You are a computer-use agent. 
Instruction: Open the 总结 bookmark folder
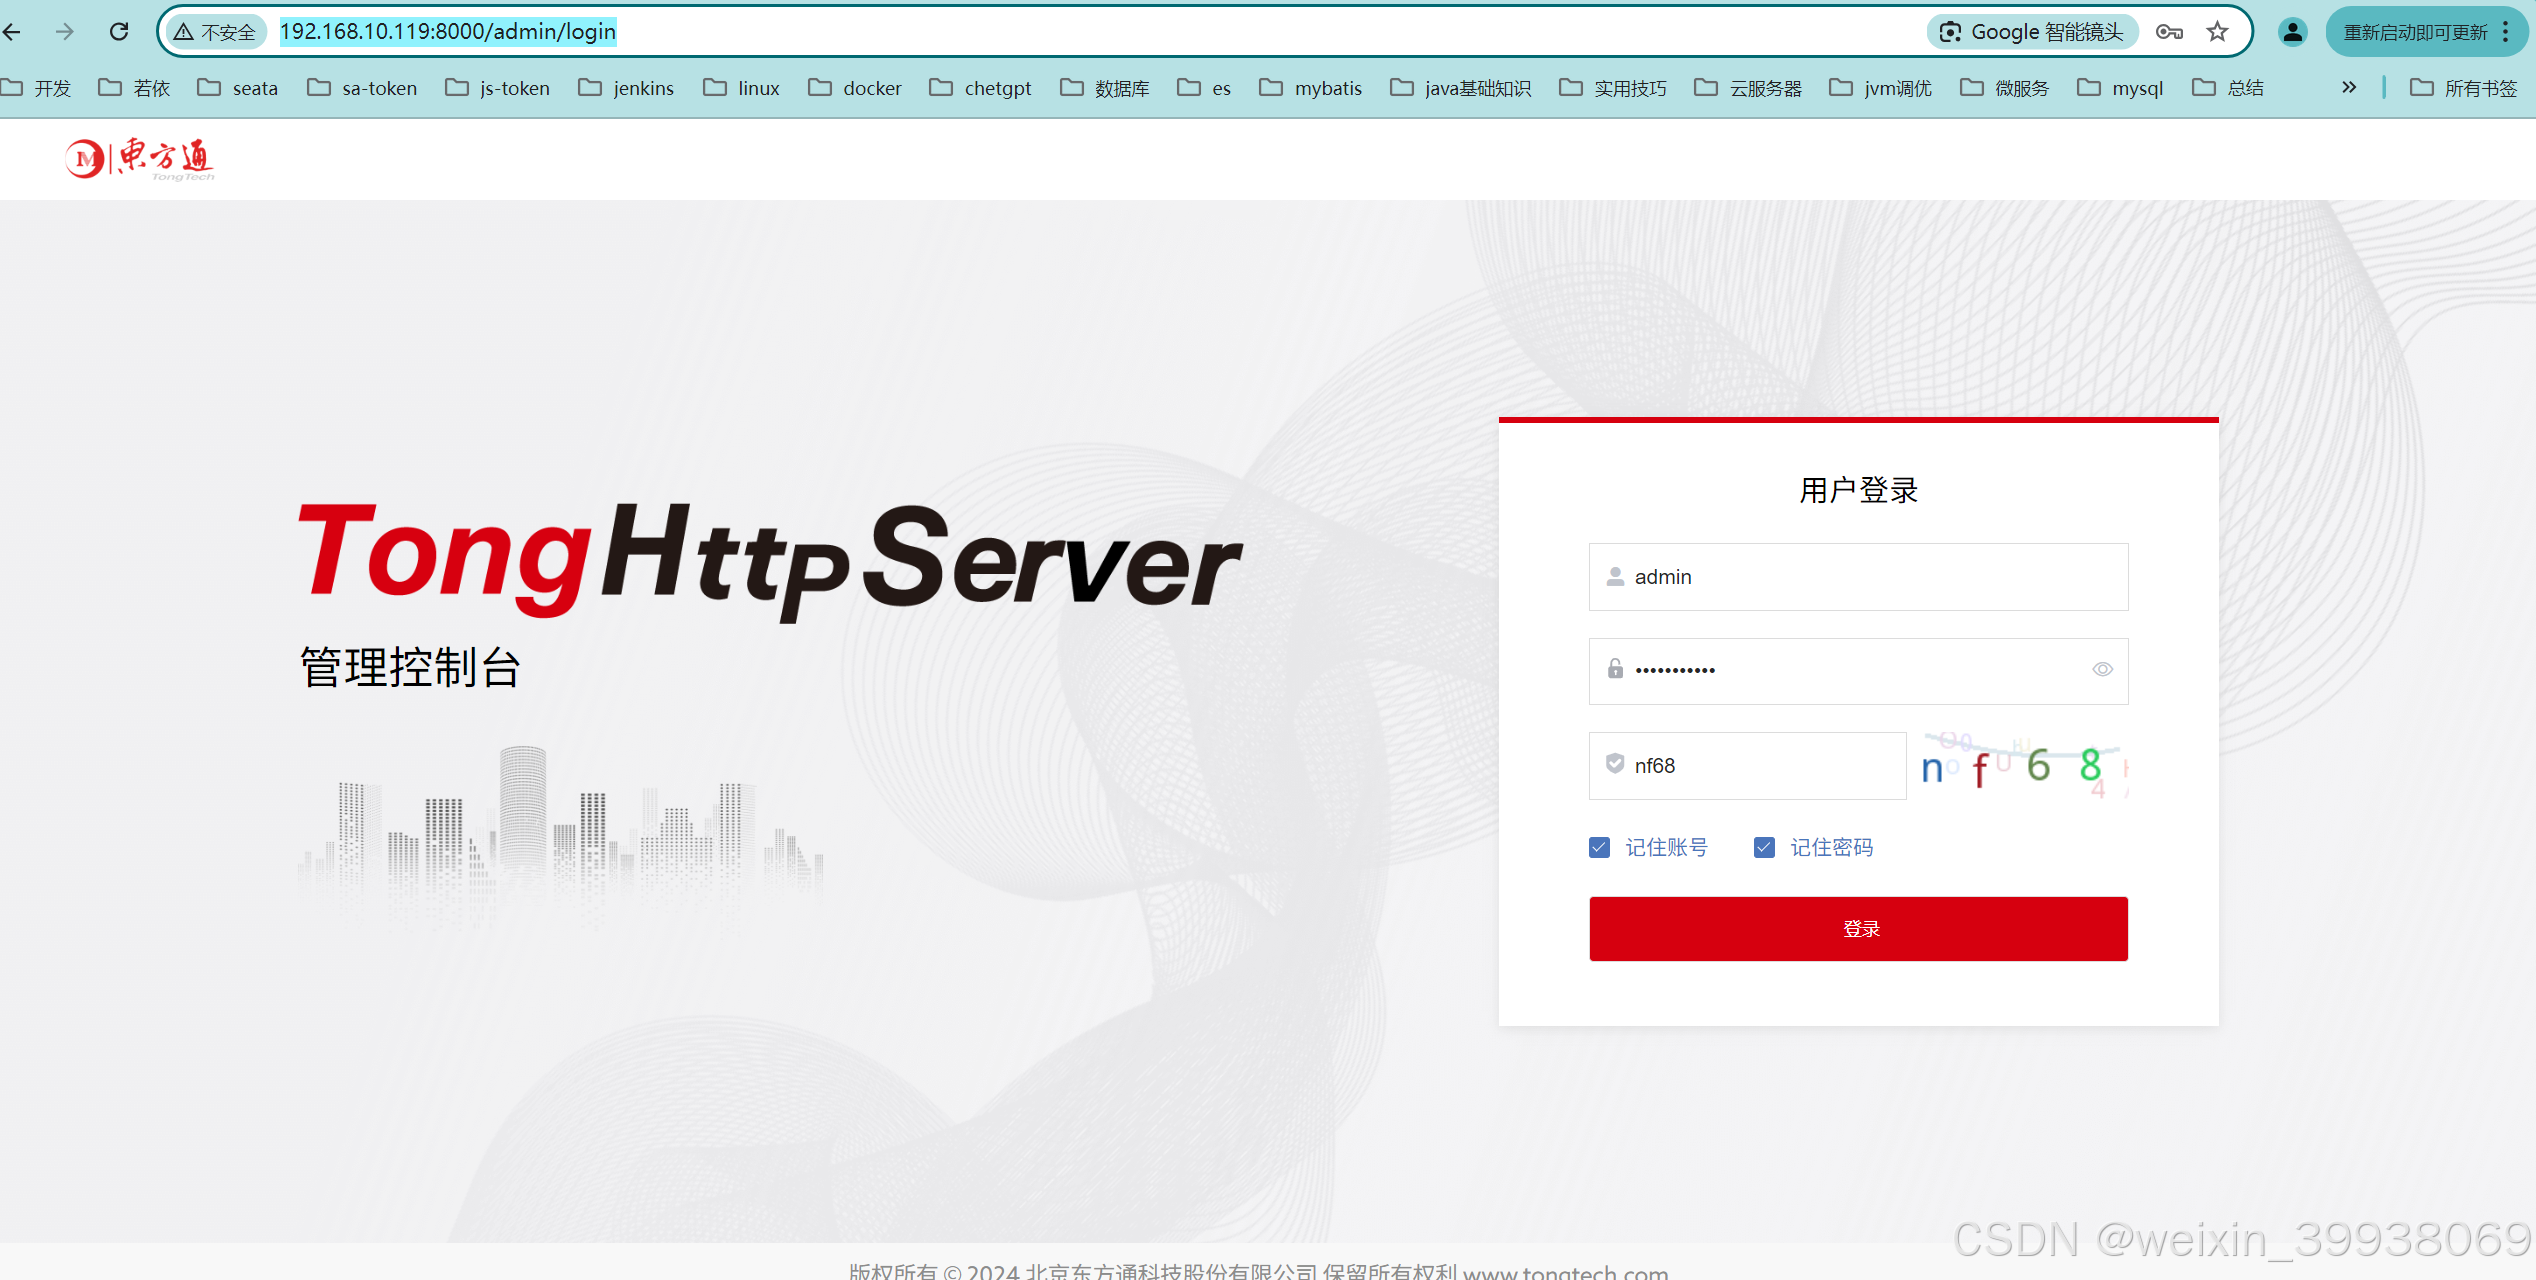click(2228, 88)
